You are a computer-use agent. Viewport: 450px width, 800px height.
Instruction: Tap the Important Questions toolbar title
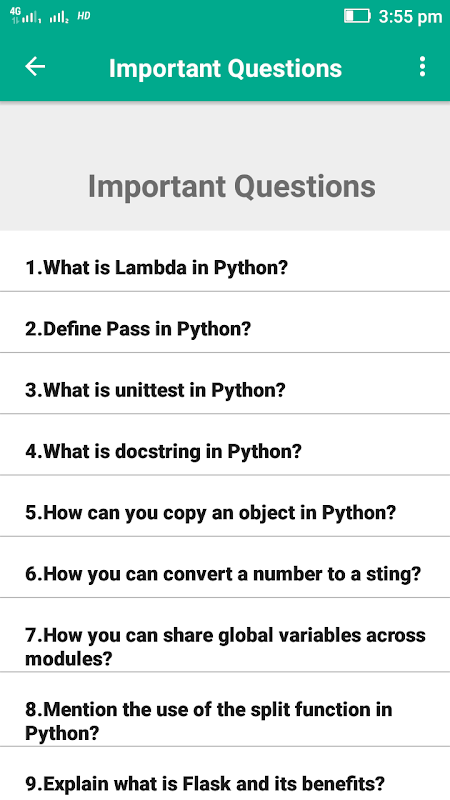[x=225, y=68]
